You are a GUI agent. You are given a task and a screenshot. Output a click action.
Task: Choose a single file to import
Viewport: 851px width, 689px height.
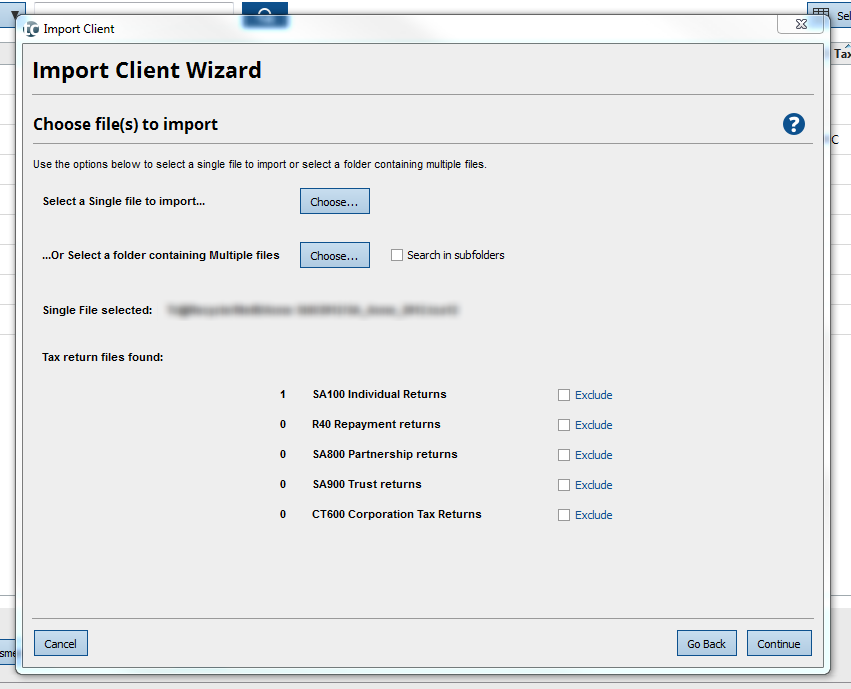334,201
